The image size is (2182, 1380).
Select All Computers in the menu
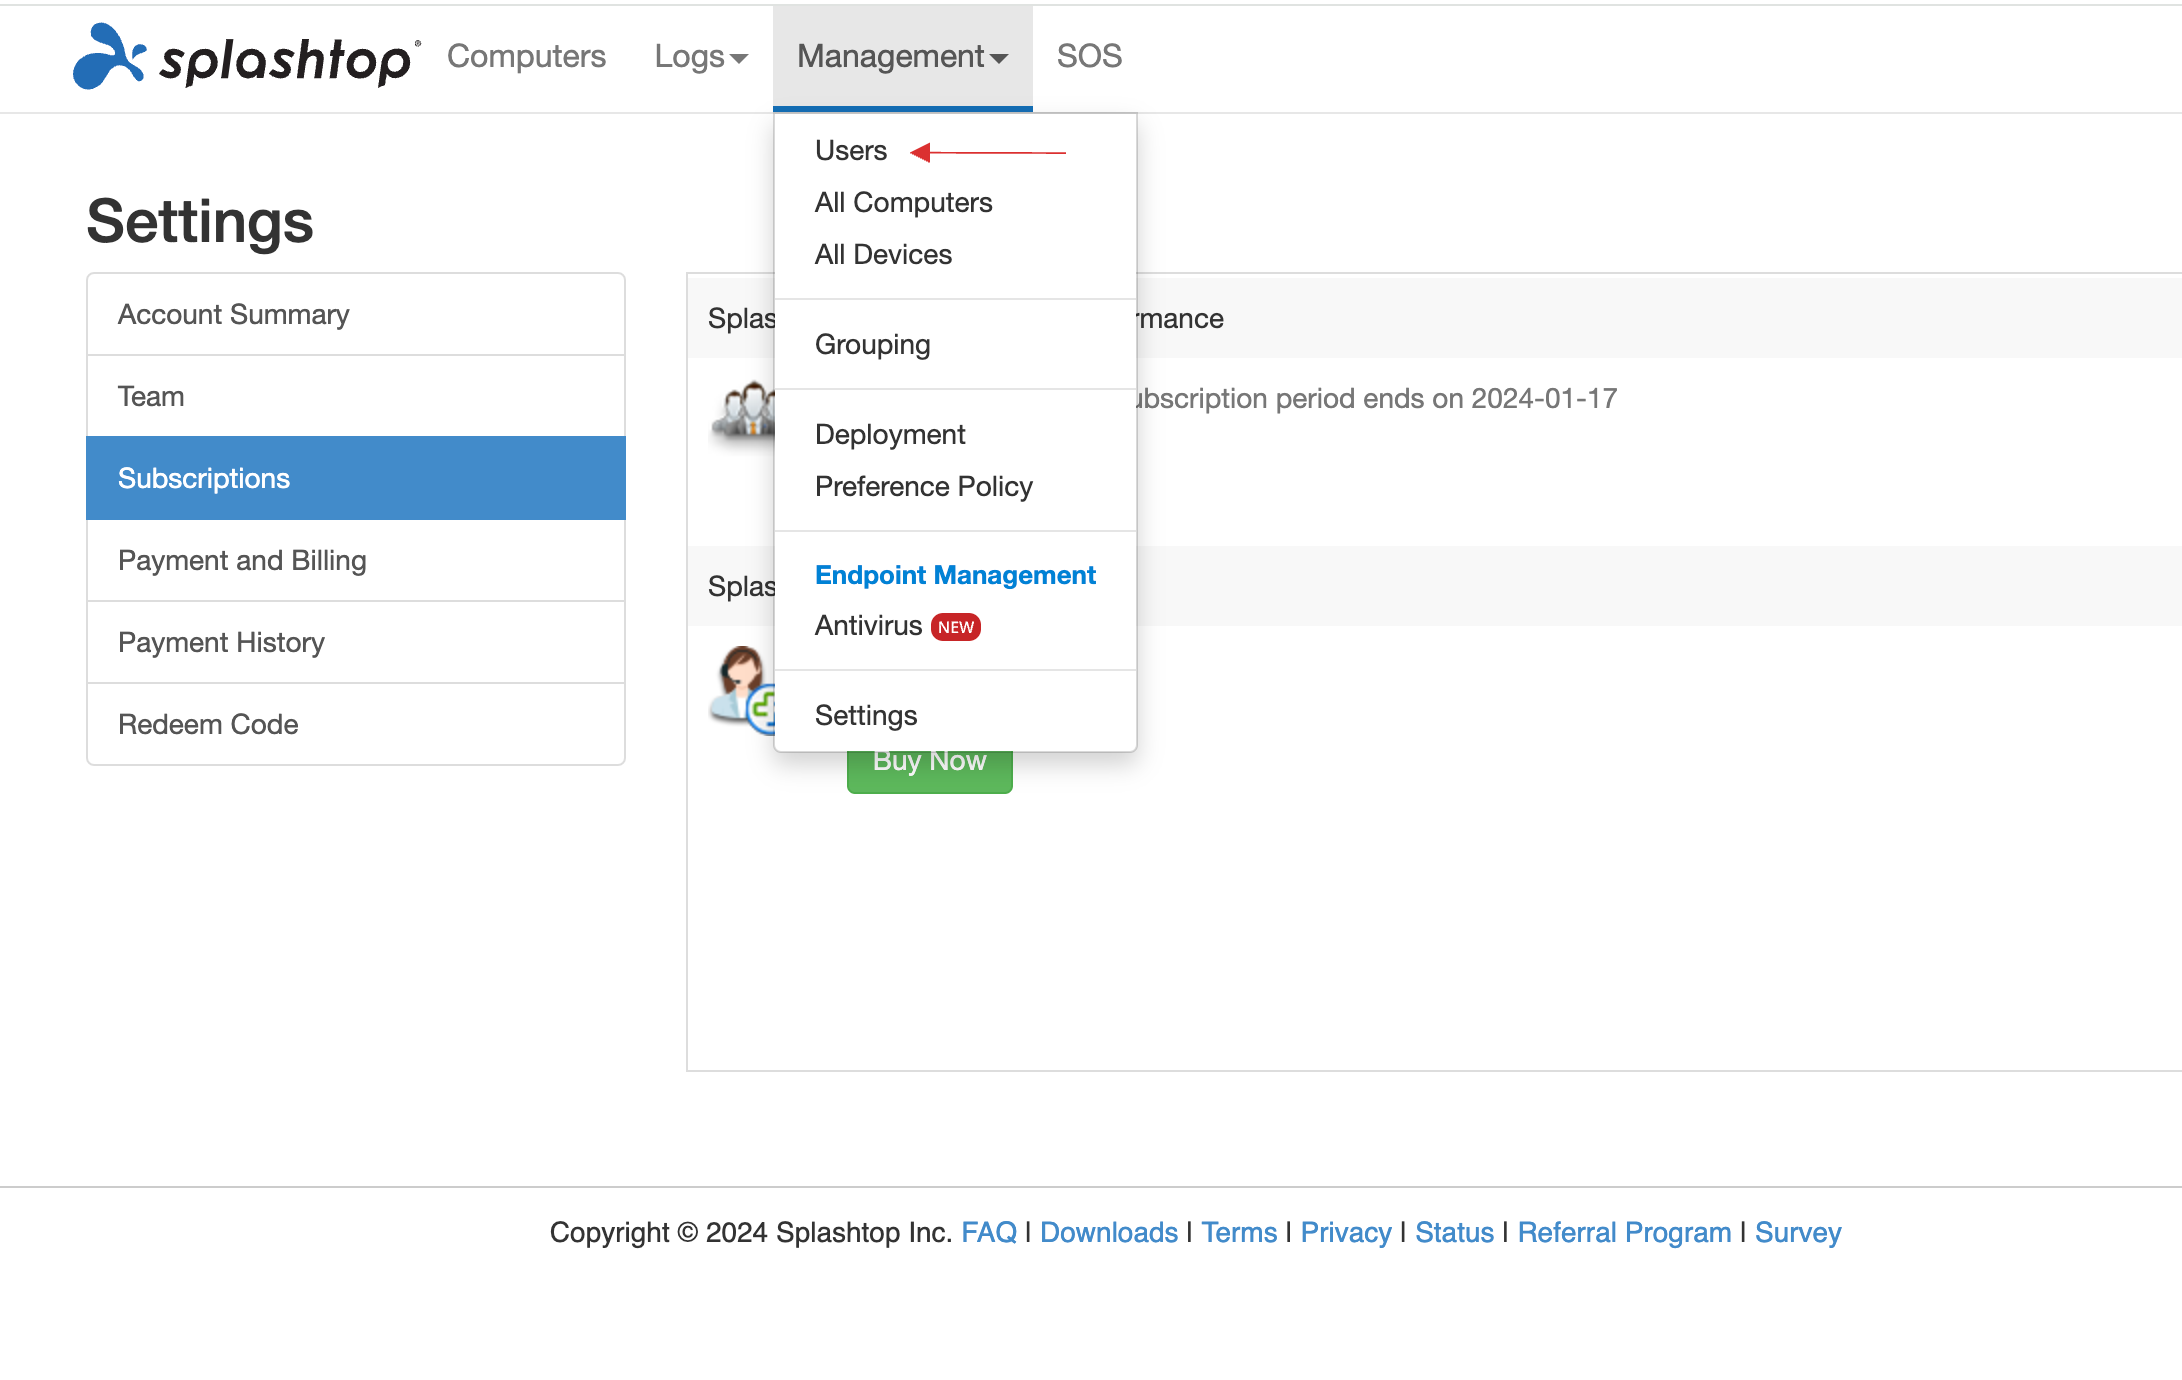click(903, 202)
